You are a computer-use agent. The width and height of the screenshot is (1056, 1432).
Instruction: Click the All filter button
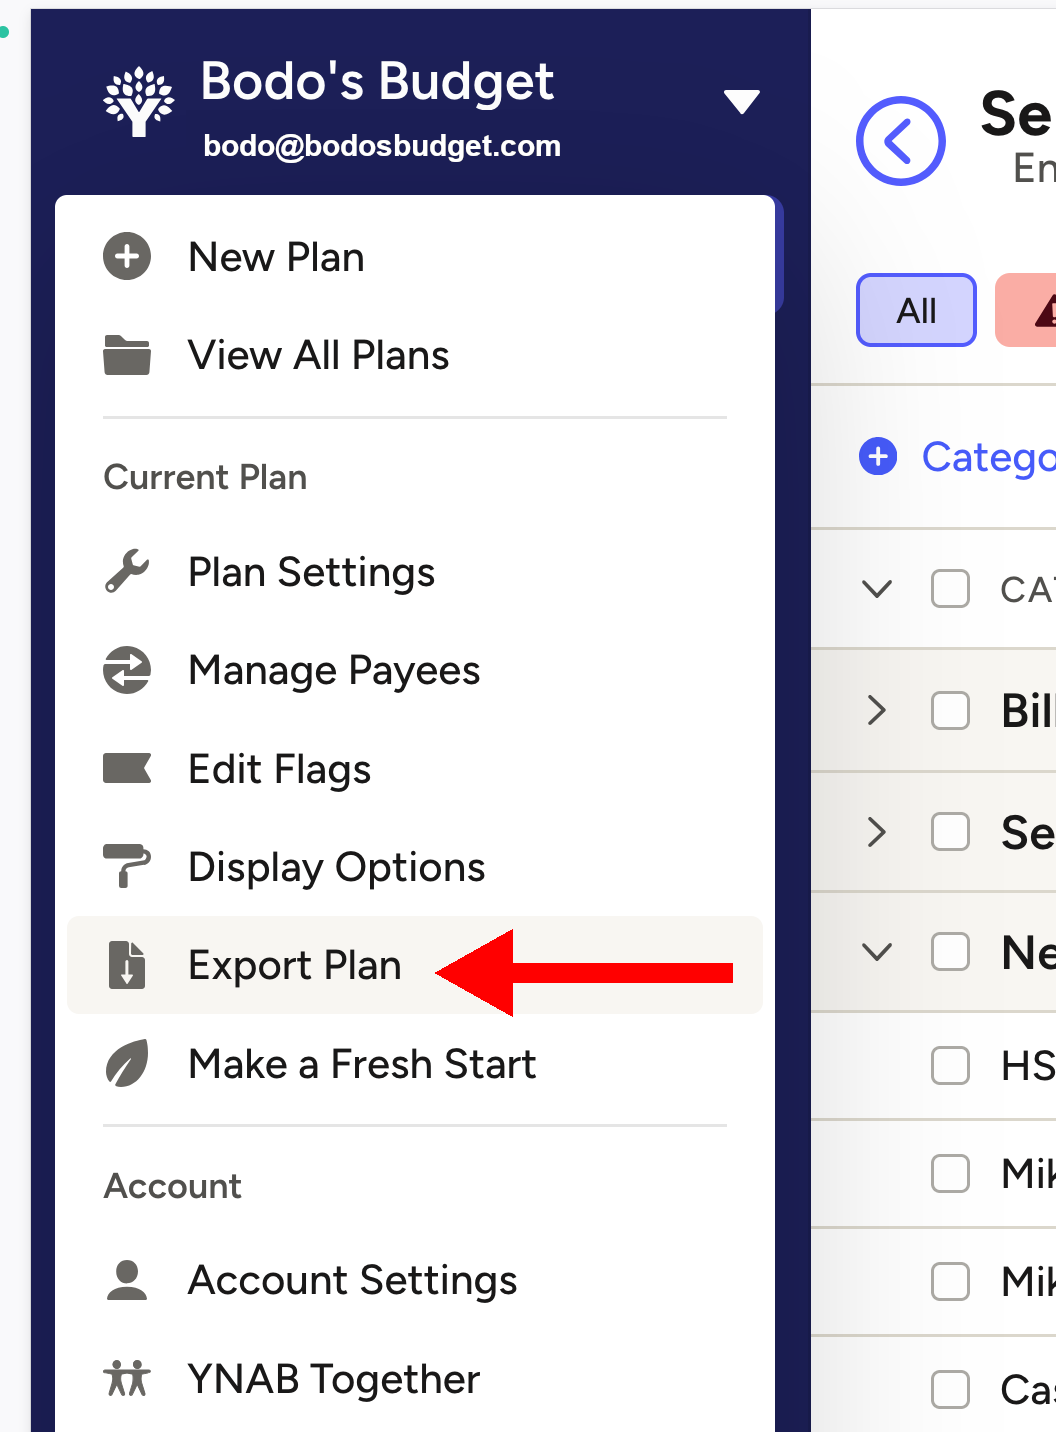(916, 311)
